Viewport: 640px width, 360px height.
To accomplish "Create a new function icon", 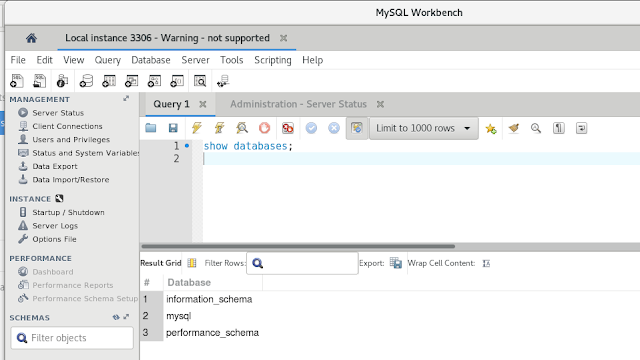I will [177, 81].
